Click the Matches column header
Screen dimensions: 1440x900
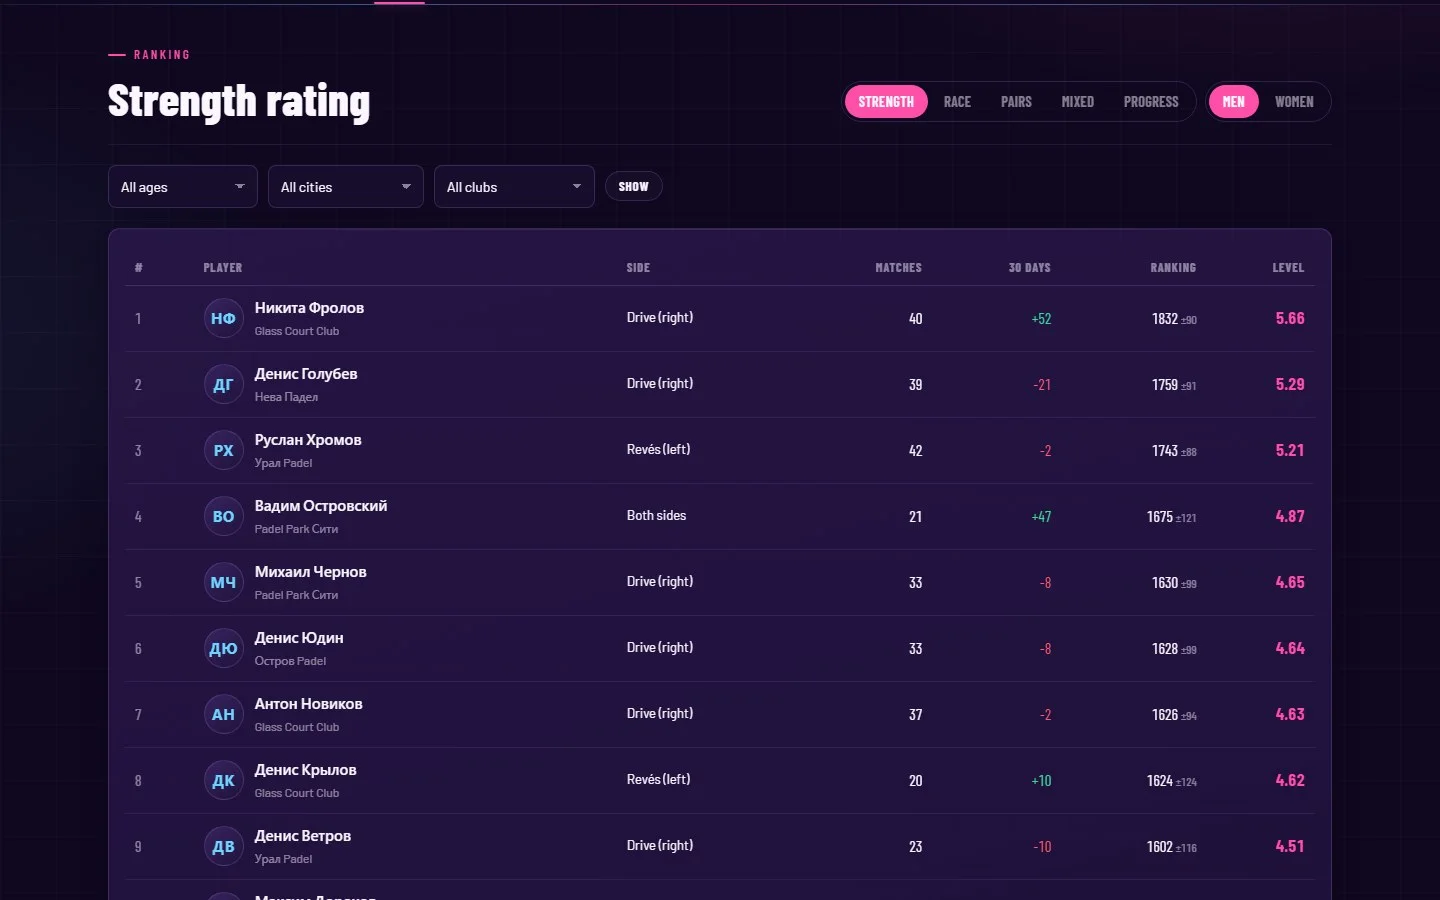point(898,268)
